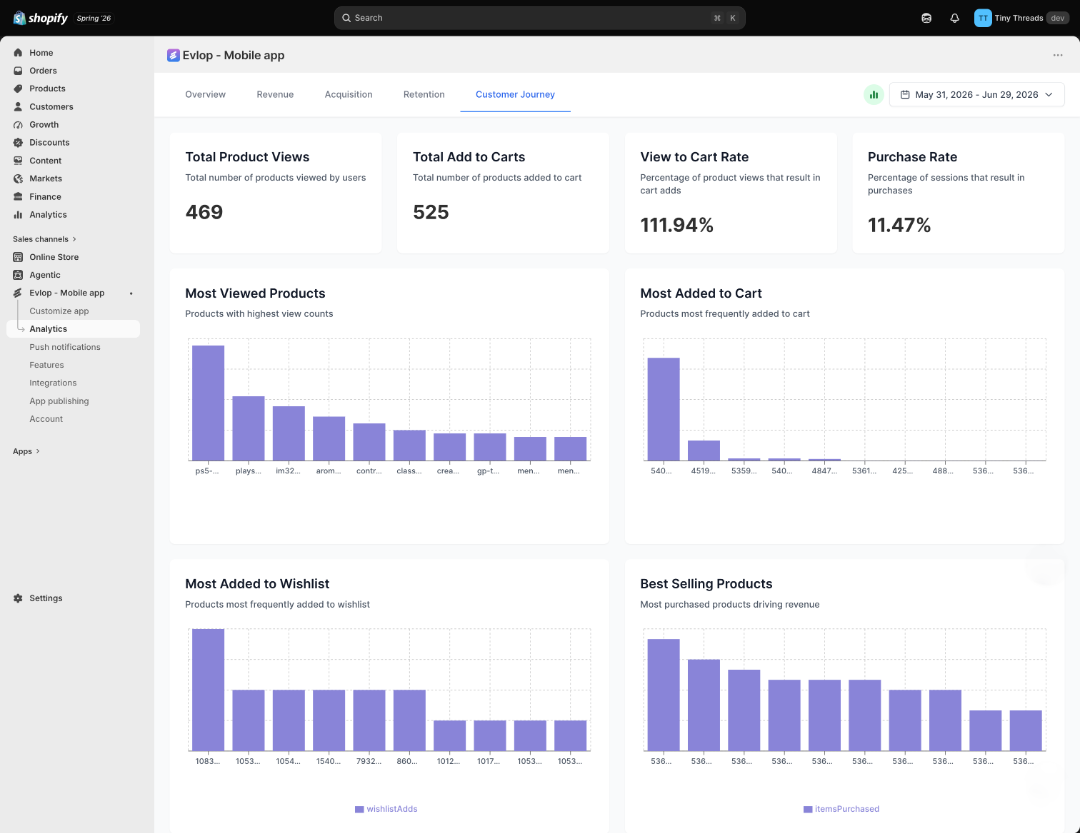Click the search magnifier icon
Screen dimensions: 1080x833
pyautogui.click(x=346, y=18)
